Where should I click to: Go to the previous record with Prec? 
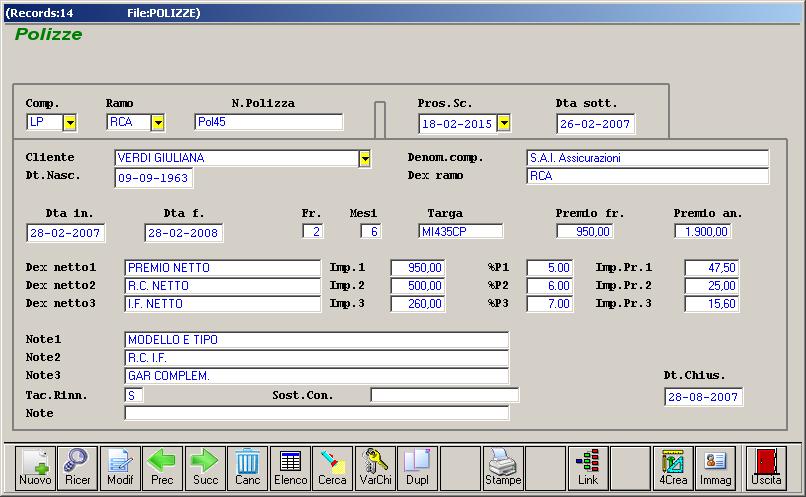pyautogui.click(x=162, y=468)
